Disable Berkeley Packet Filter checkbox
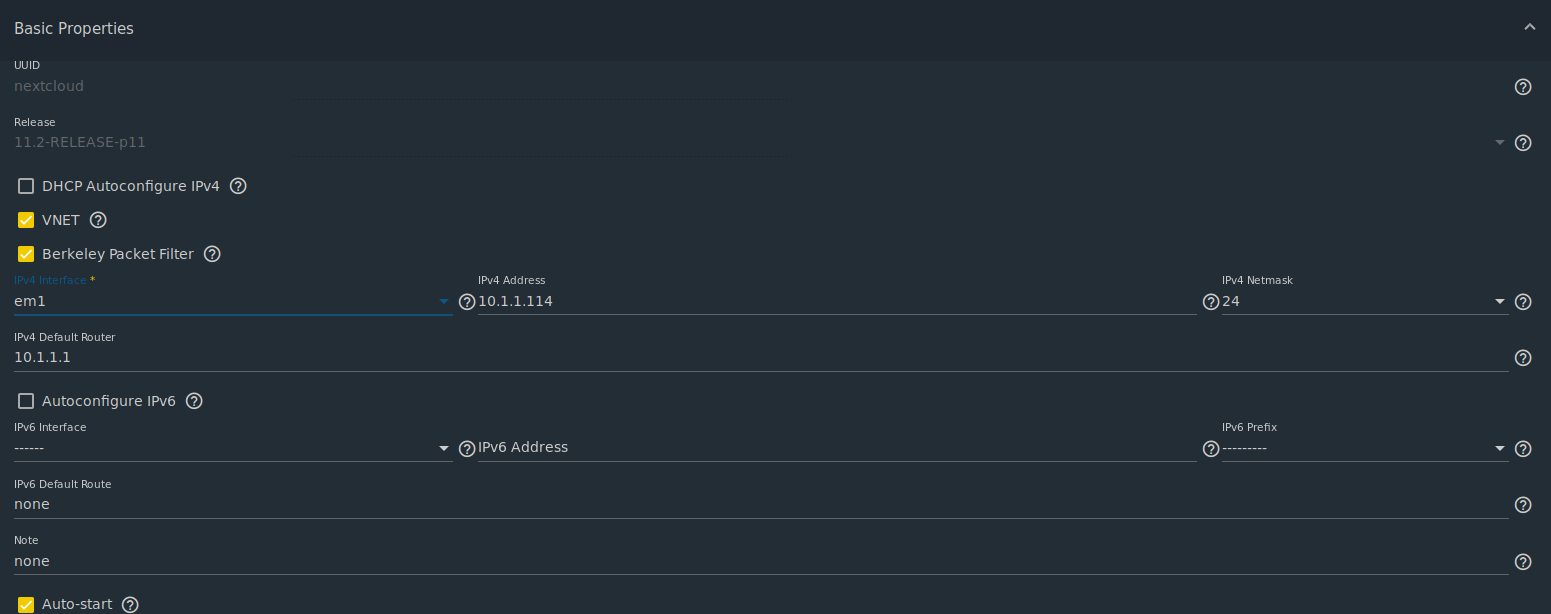 coord(26,254)
